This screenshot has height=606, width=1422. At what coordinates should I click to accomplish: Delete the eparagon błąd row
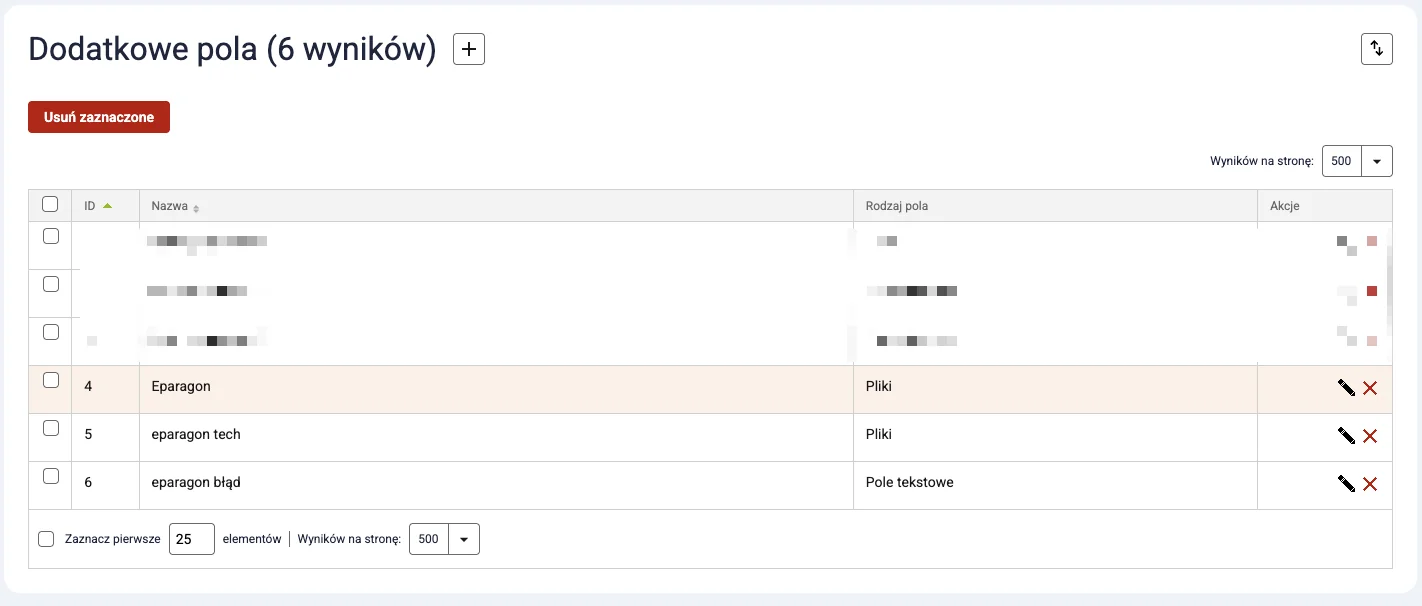coord(1370,484)
